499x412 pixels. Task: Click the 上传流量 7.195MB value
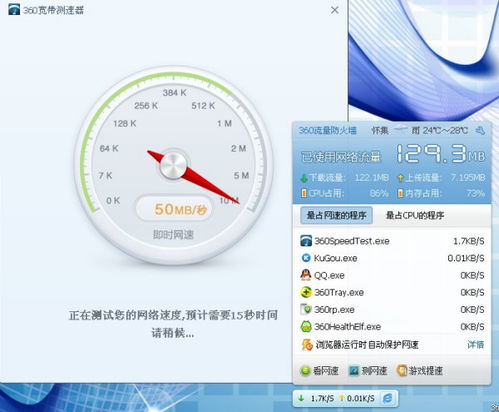tap(467, 178)
